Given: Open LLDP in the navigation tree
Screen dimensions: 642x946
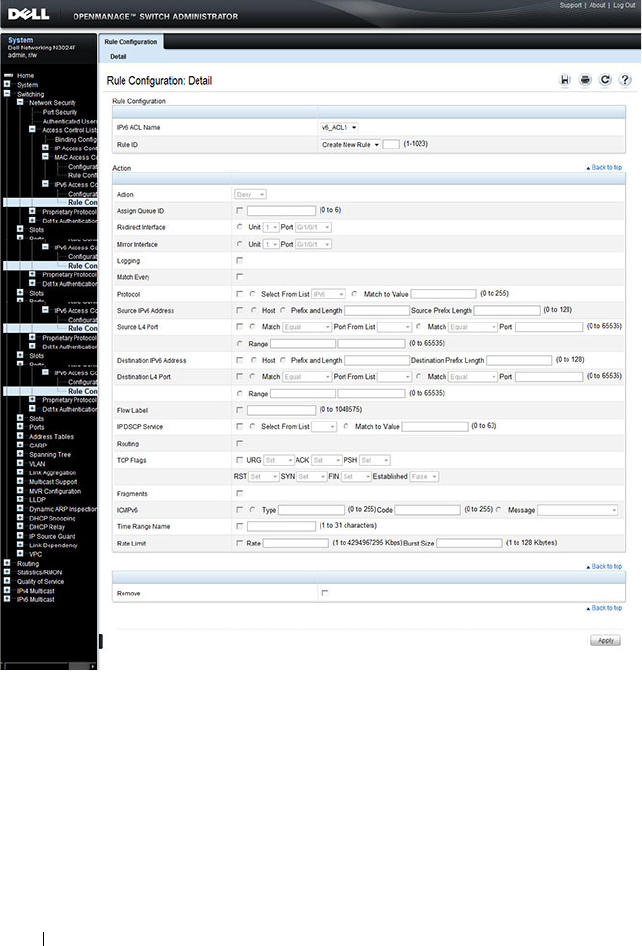Looking at the screenshot, I should [37, 500].
